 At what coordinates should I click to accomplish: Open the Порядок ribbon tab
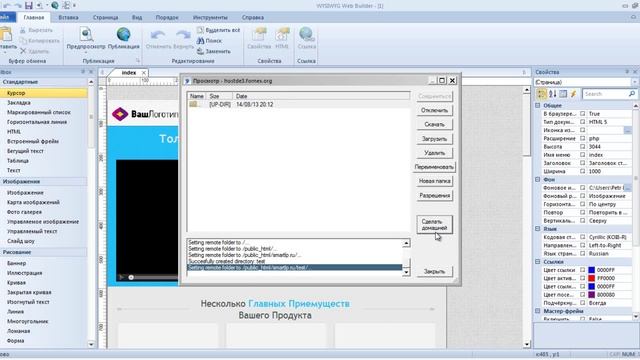167,18
